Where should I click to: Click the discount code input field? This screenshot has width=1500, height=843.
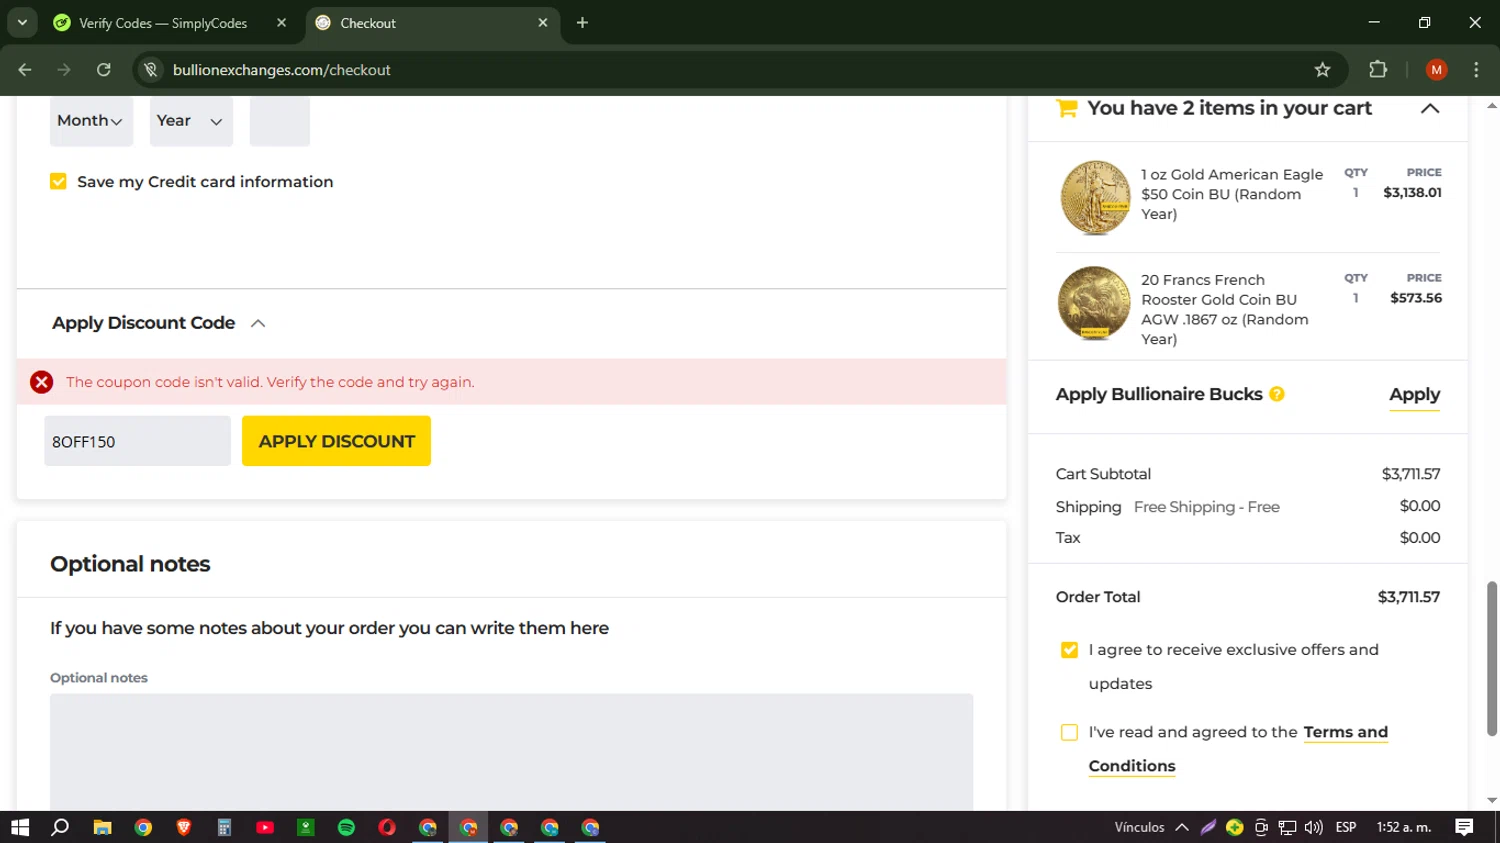pyautogui.click(x=137, y=441)
